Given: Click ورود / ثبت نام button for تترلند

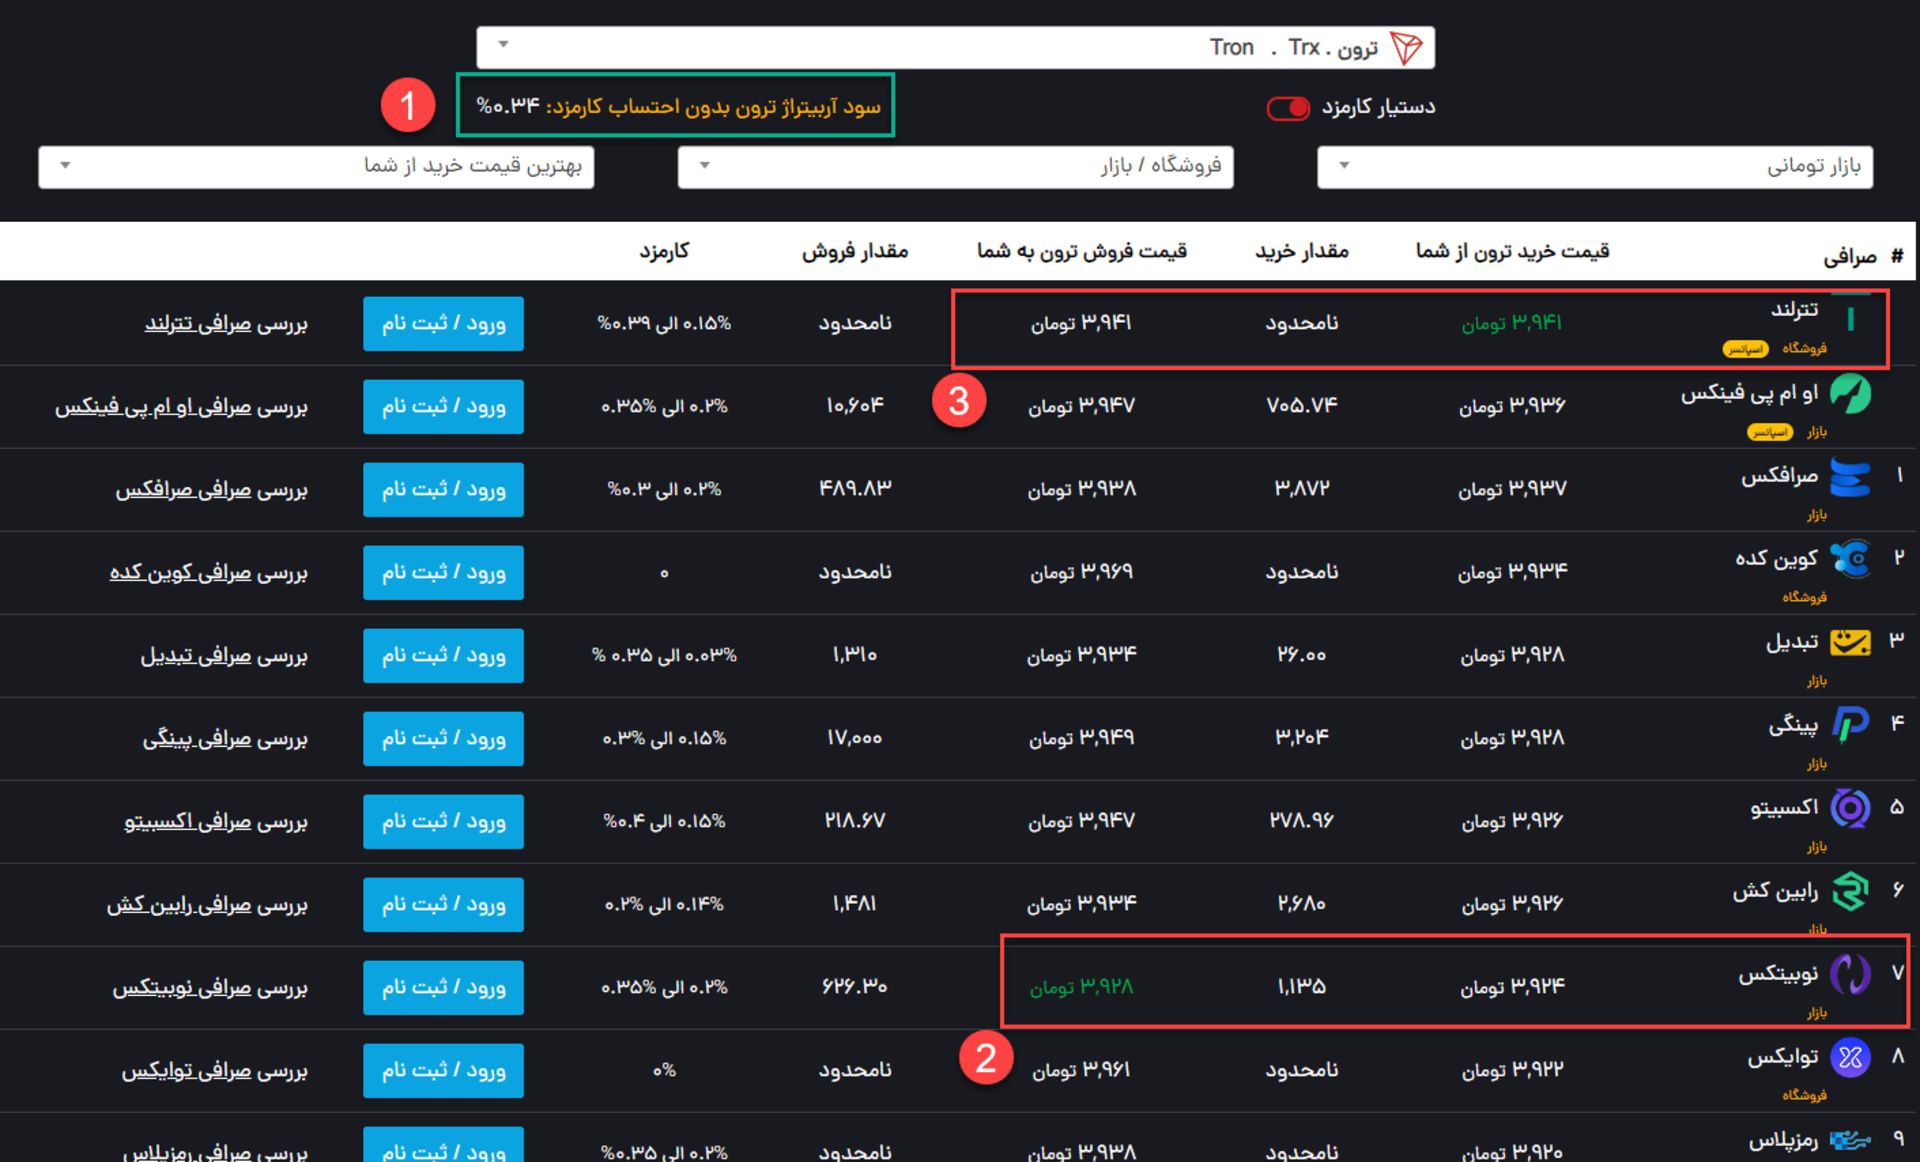Looking at the screenshot, I should coord(443,323).
